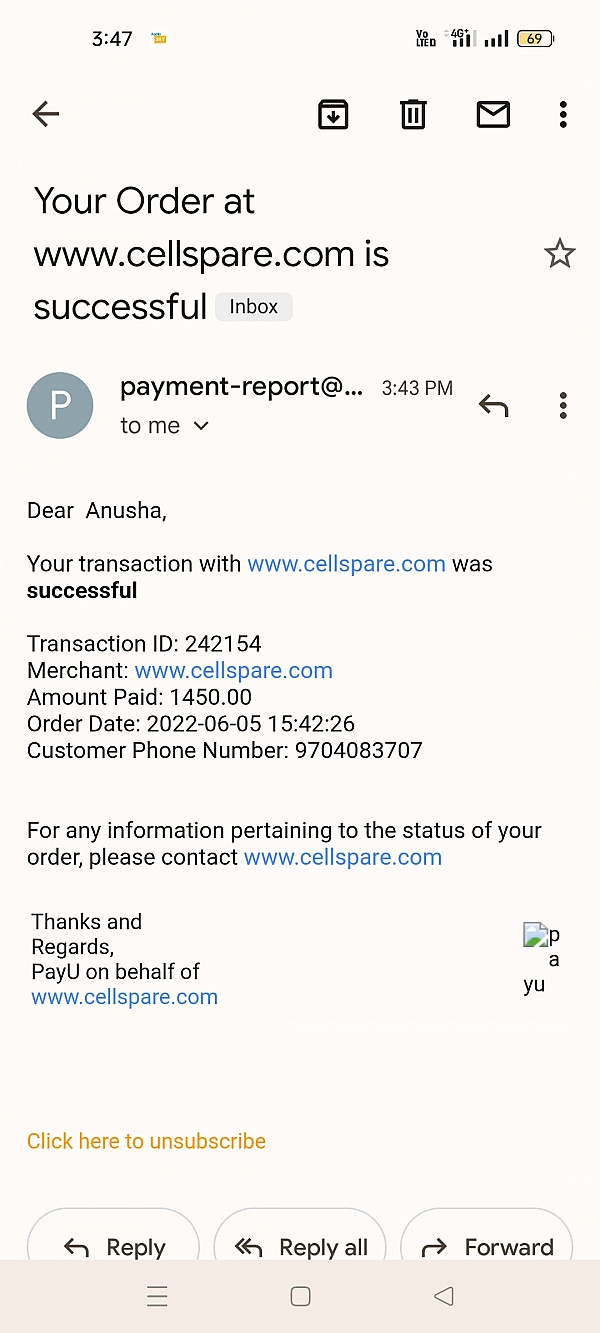Tap the reply arrow beside sender
The image size is (600, 1333).
[493, 405]
